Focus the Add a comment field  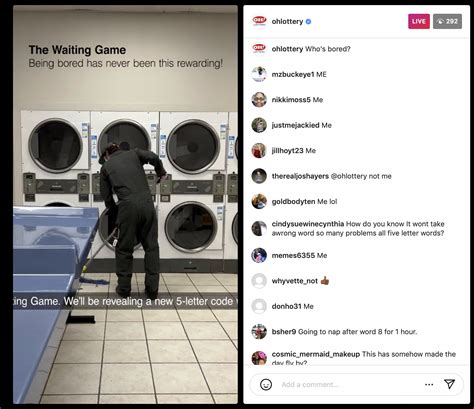pyautogui.click(x=350, y=385)
